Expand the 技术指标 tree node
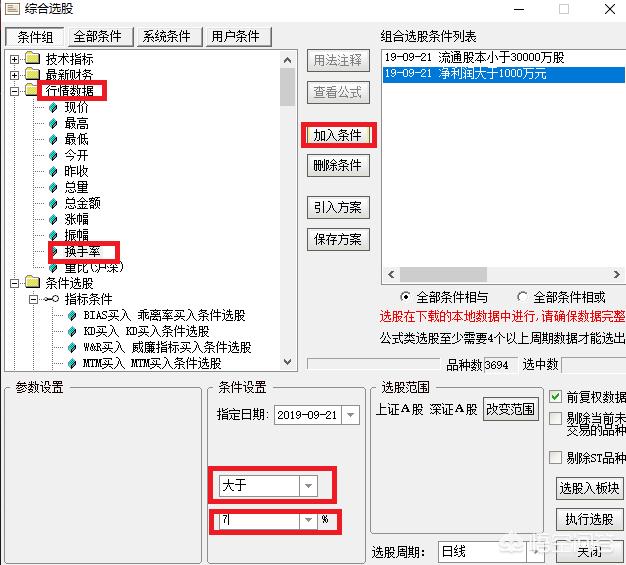 click(15, 59)
